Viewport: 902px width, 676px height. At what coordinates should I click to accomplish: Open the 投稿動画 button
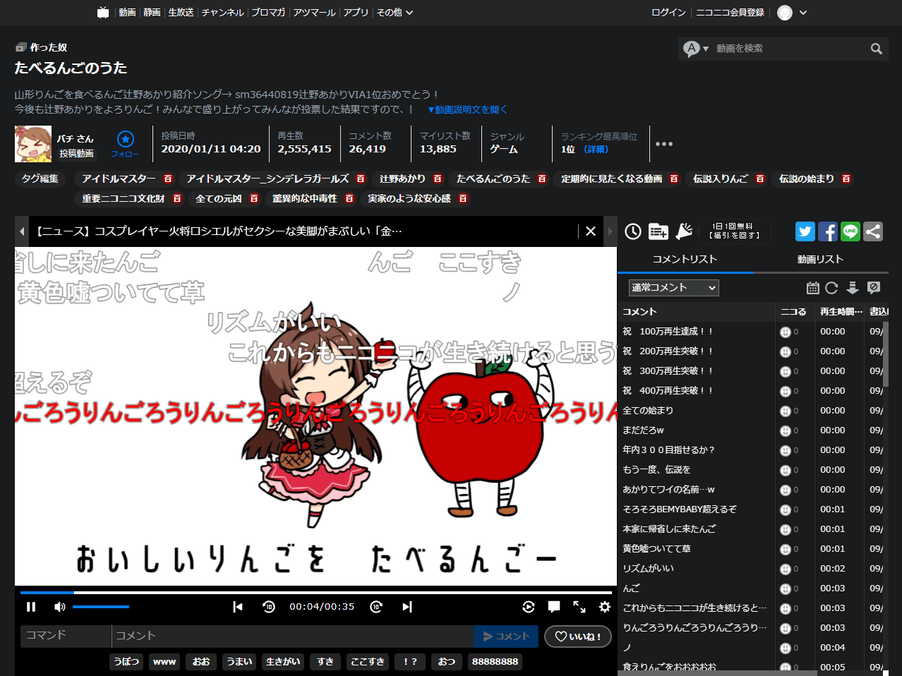tap(77, 154)
